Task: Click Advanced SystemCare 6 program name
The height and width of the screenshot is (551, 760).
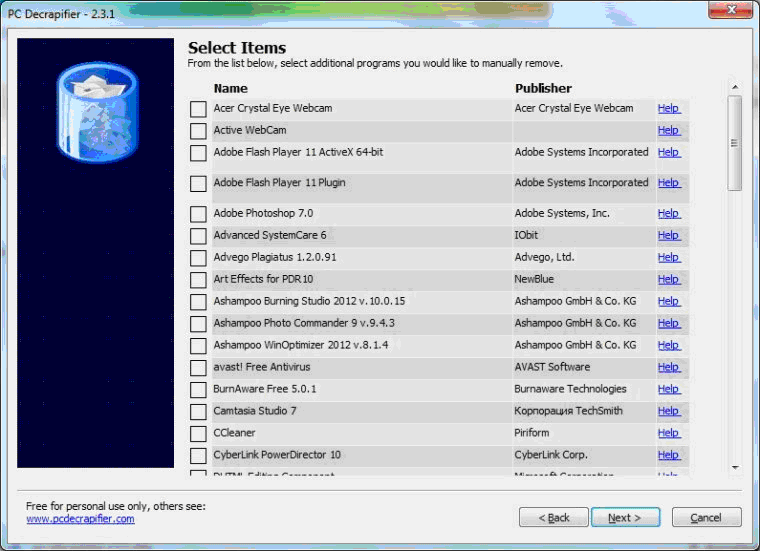Action: coord(270,235)
